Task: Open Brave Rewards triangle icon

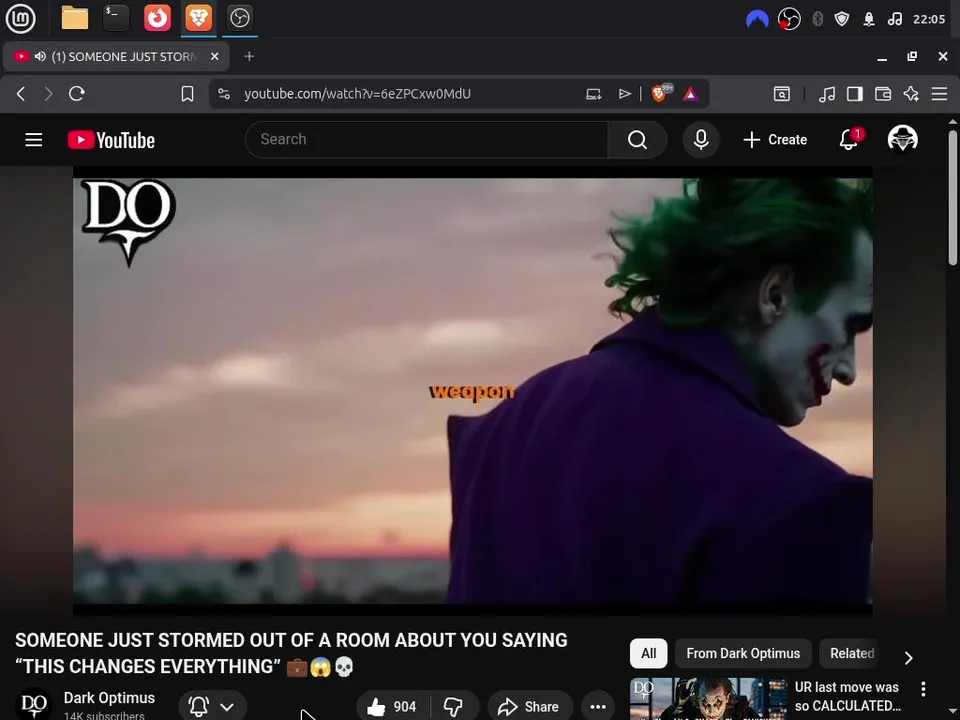Action: (x=691, y=94)
